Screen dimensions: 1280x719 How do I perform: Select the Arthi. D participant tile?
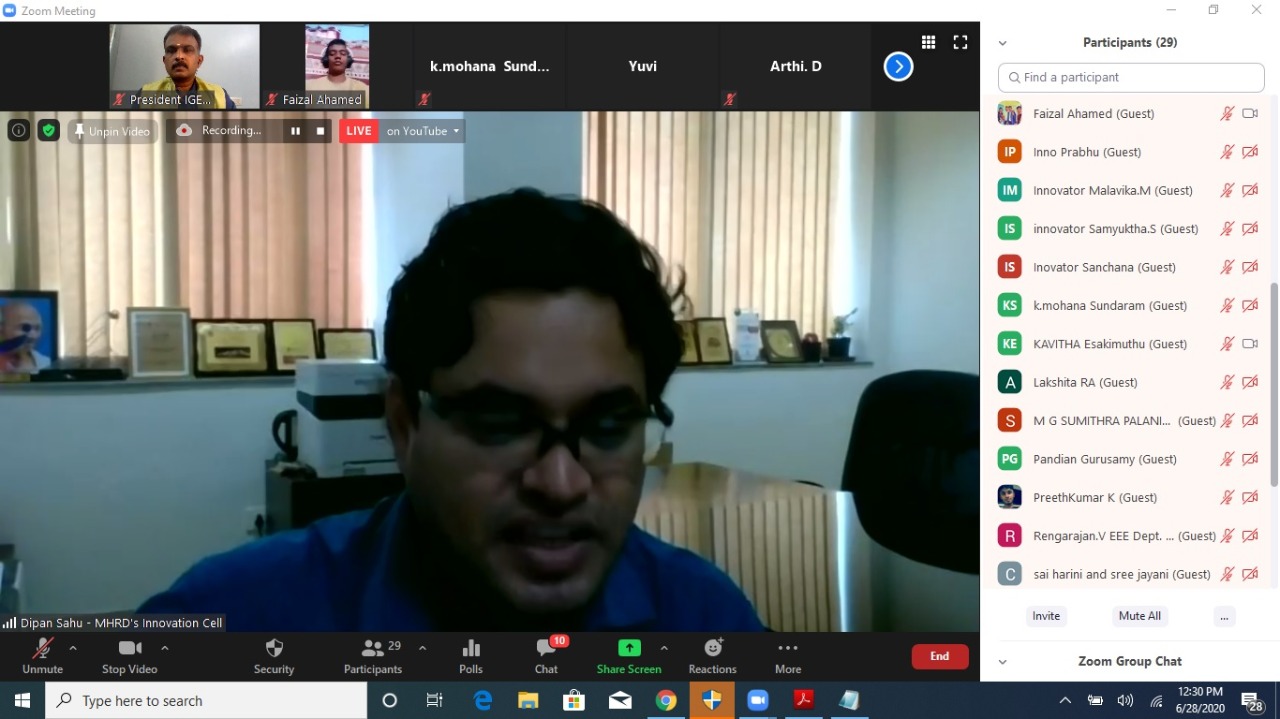click(x=795, y=66)
